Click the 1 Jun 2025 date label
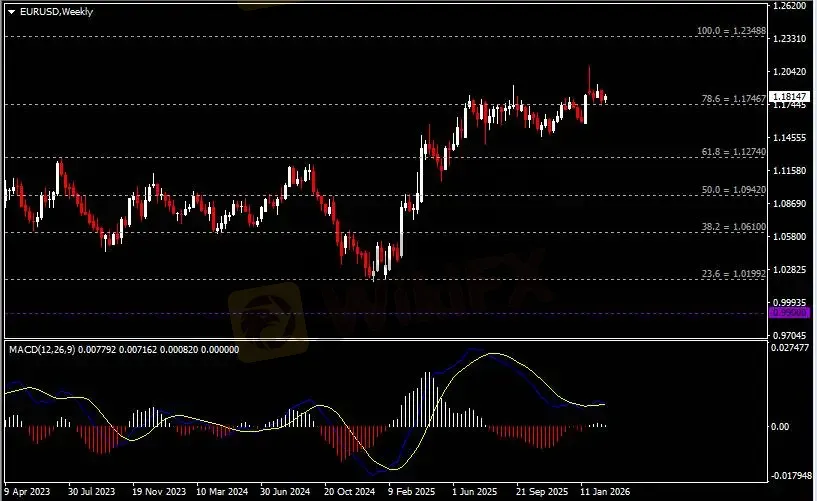Viewport: 817px width, 501px height. coord(475,491)
